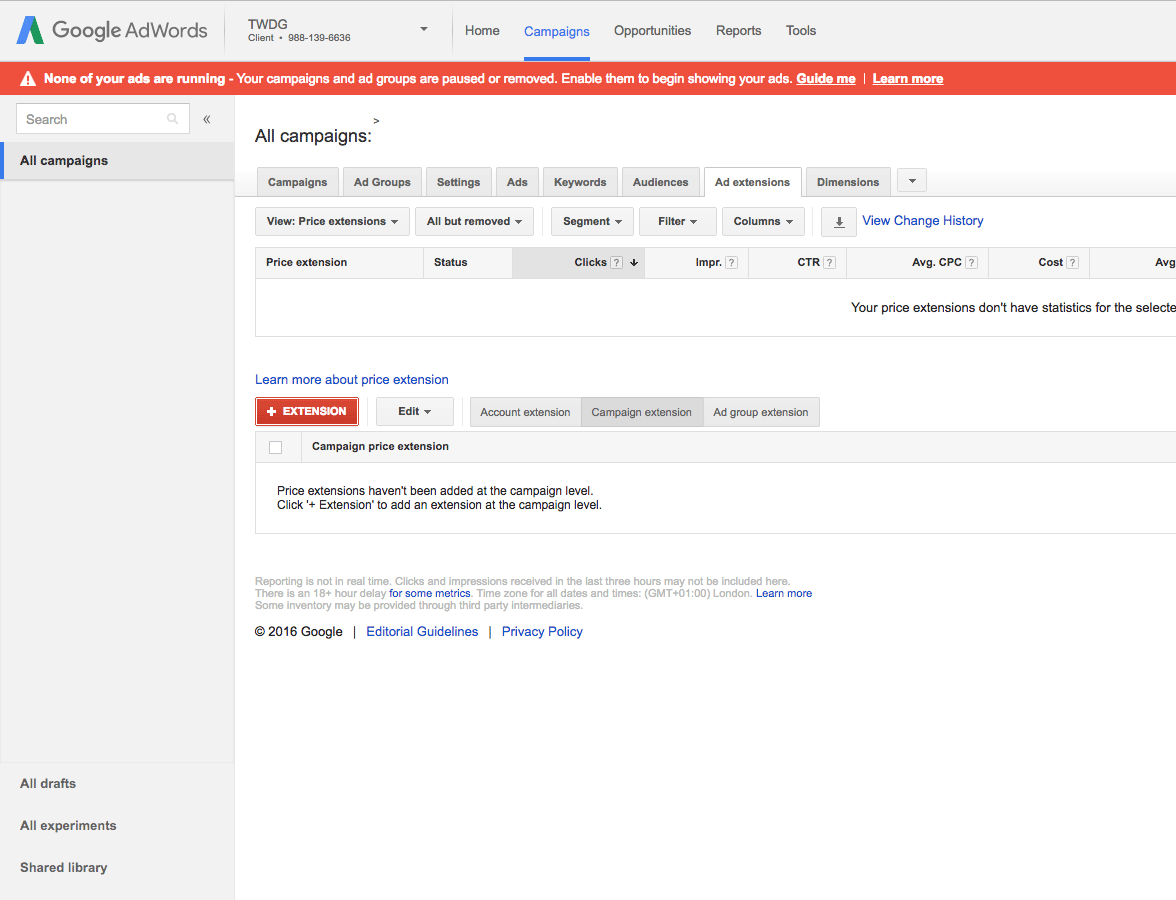Open View Change History link
The image size is (1176, 900).
click(x=922, y=220)
